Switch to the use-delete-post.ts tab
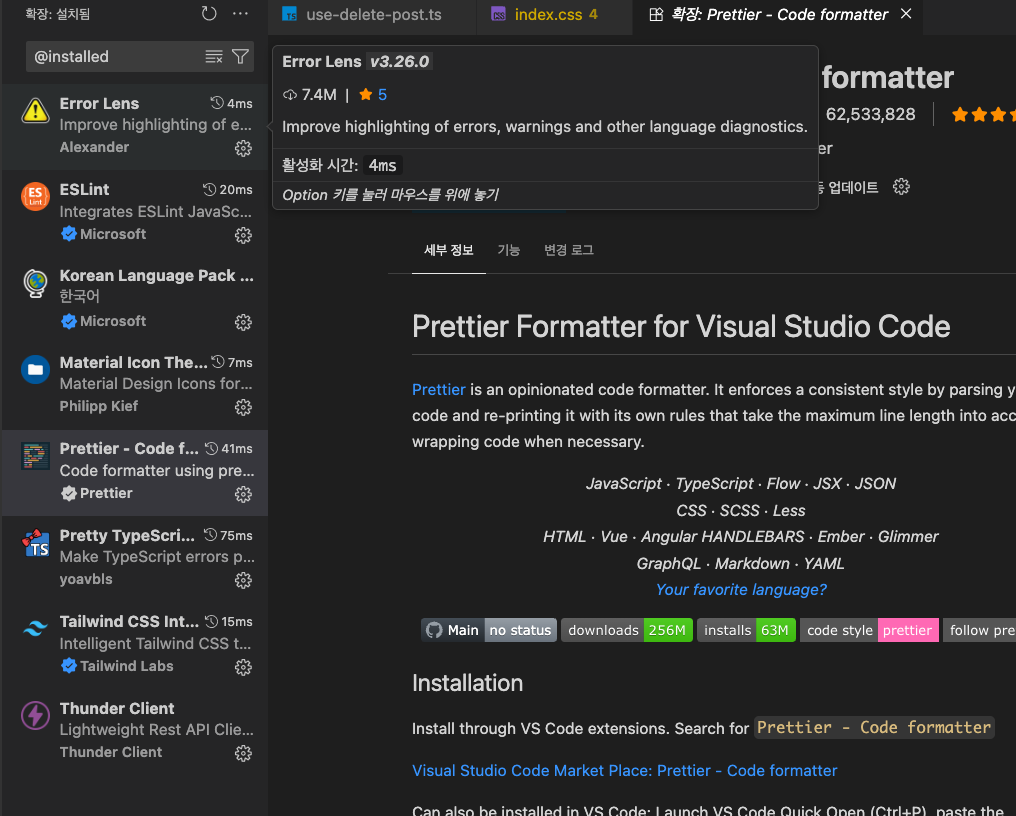 (360, 15)
